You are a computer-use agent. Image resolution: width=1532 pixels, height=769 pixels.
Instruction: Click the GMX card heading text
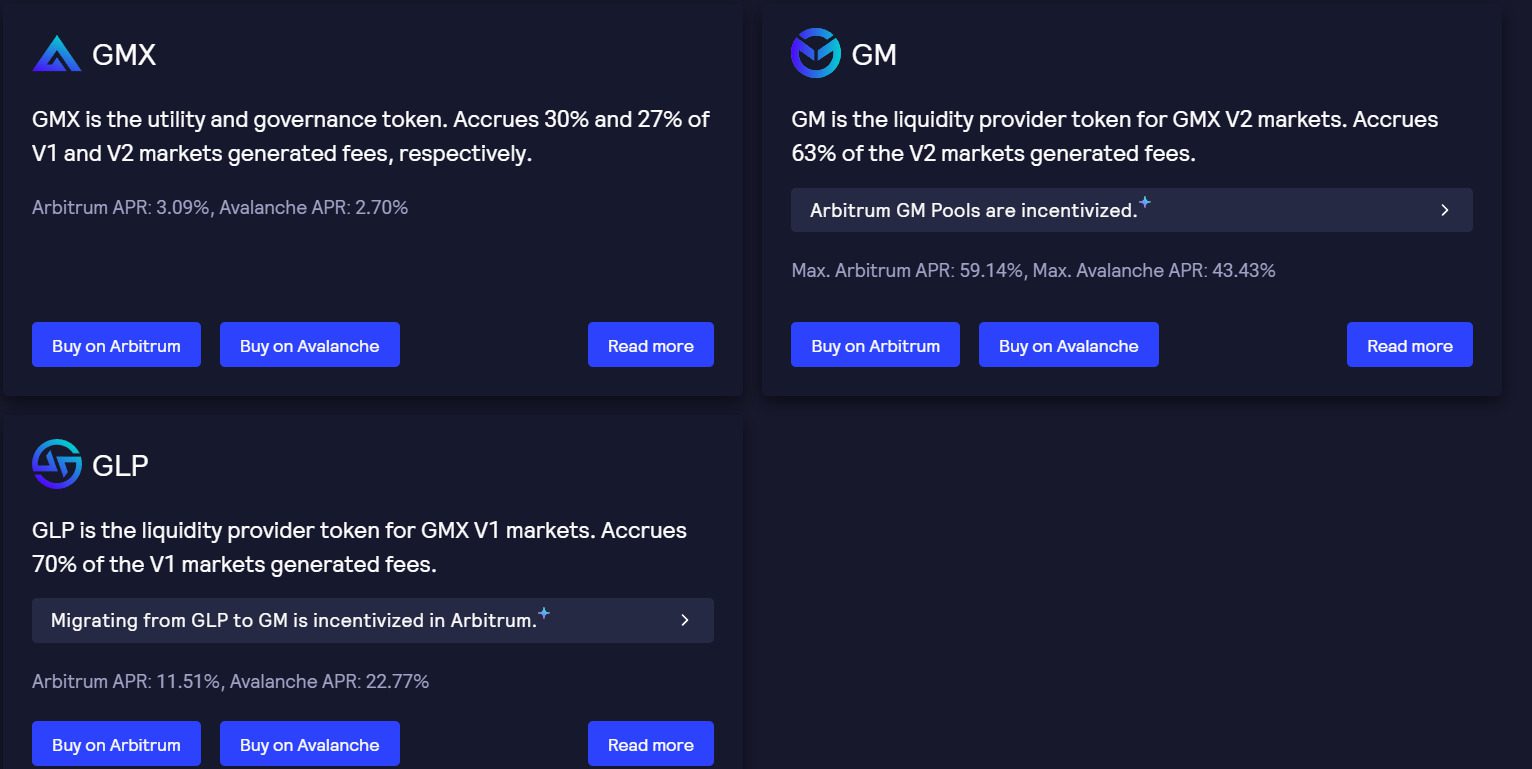click(124, 55)
